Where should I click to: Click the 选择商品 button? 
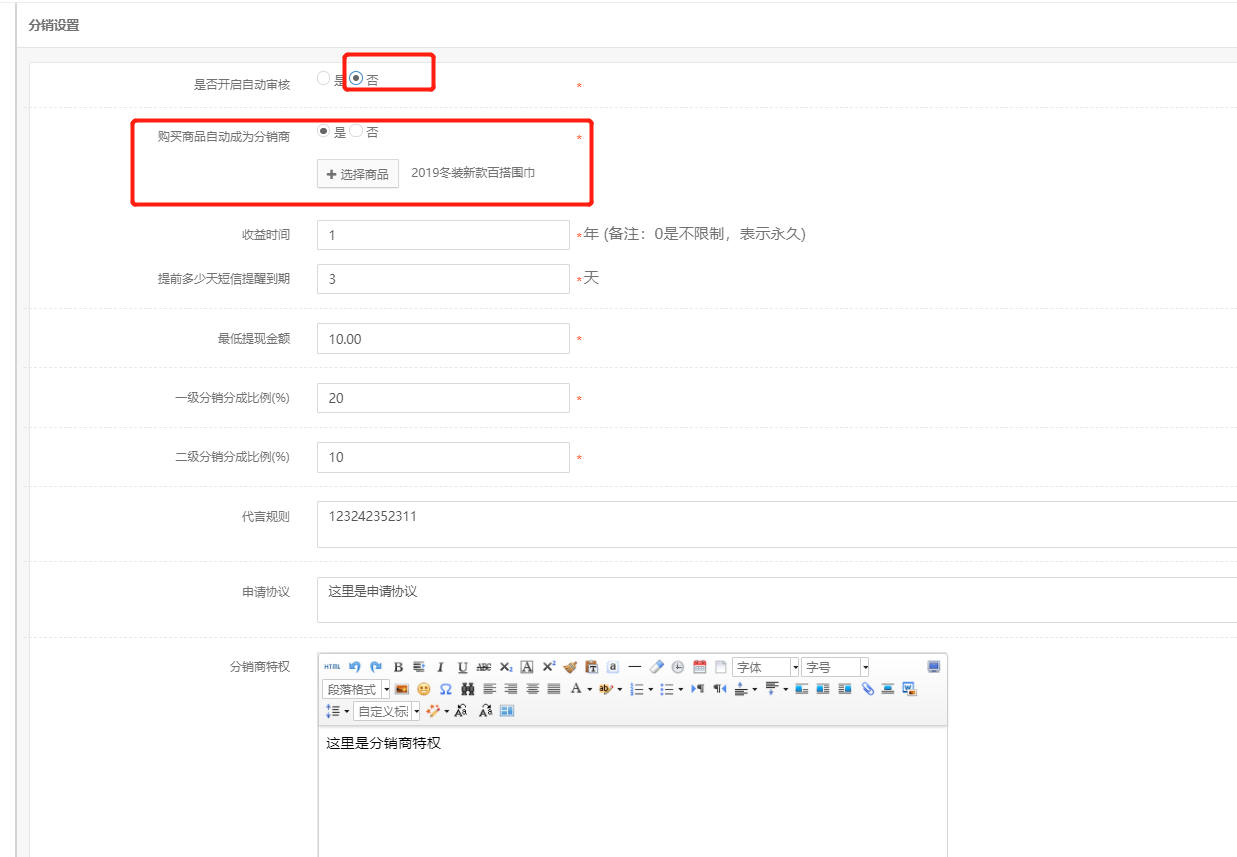click(x=358, y=174)
